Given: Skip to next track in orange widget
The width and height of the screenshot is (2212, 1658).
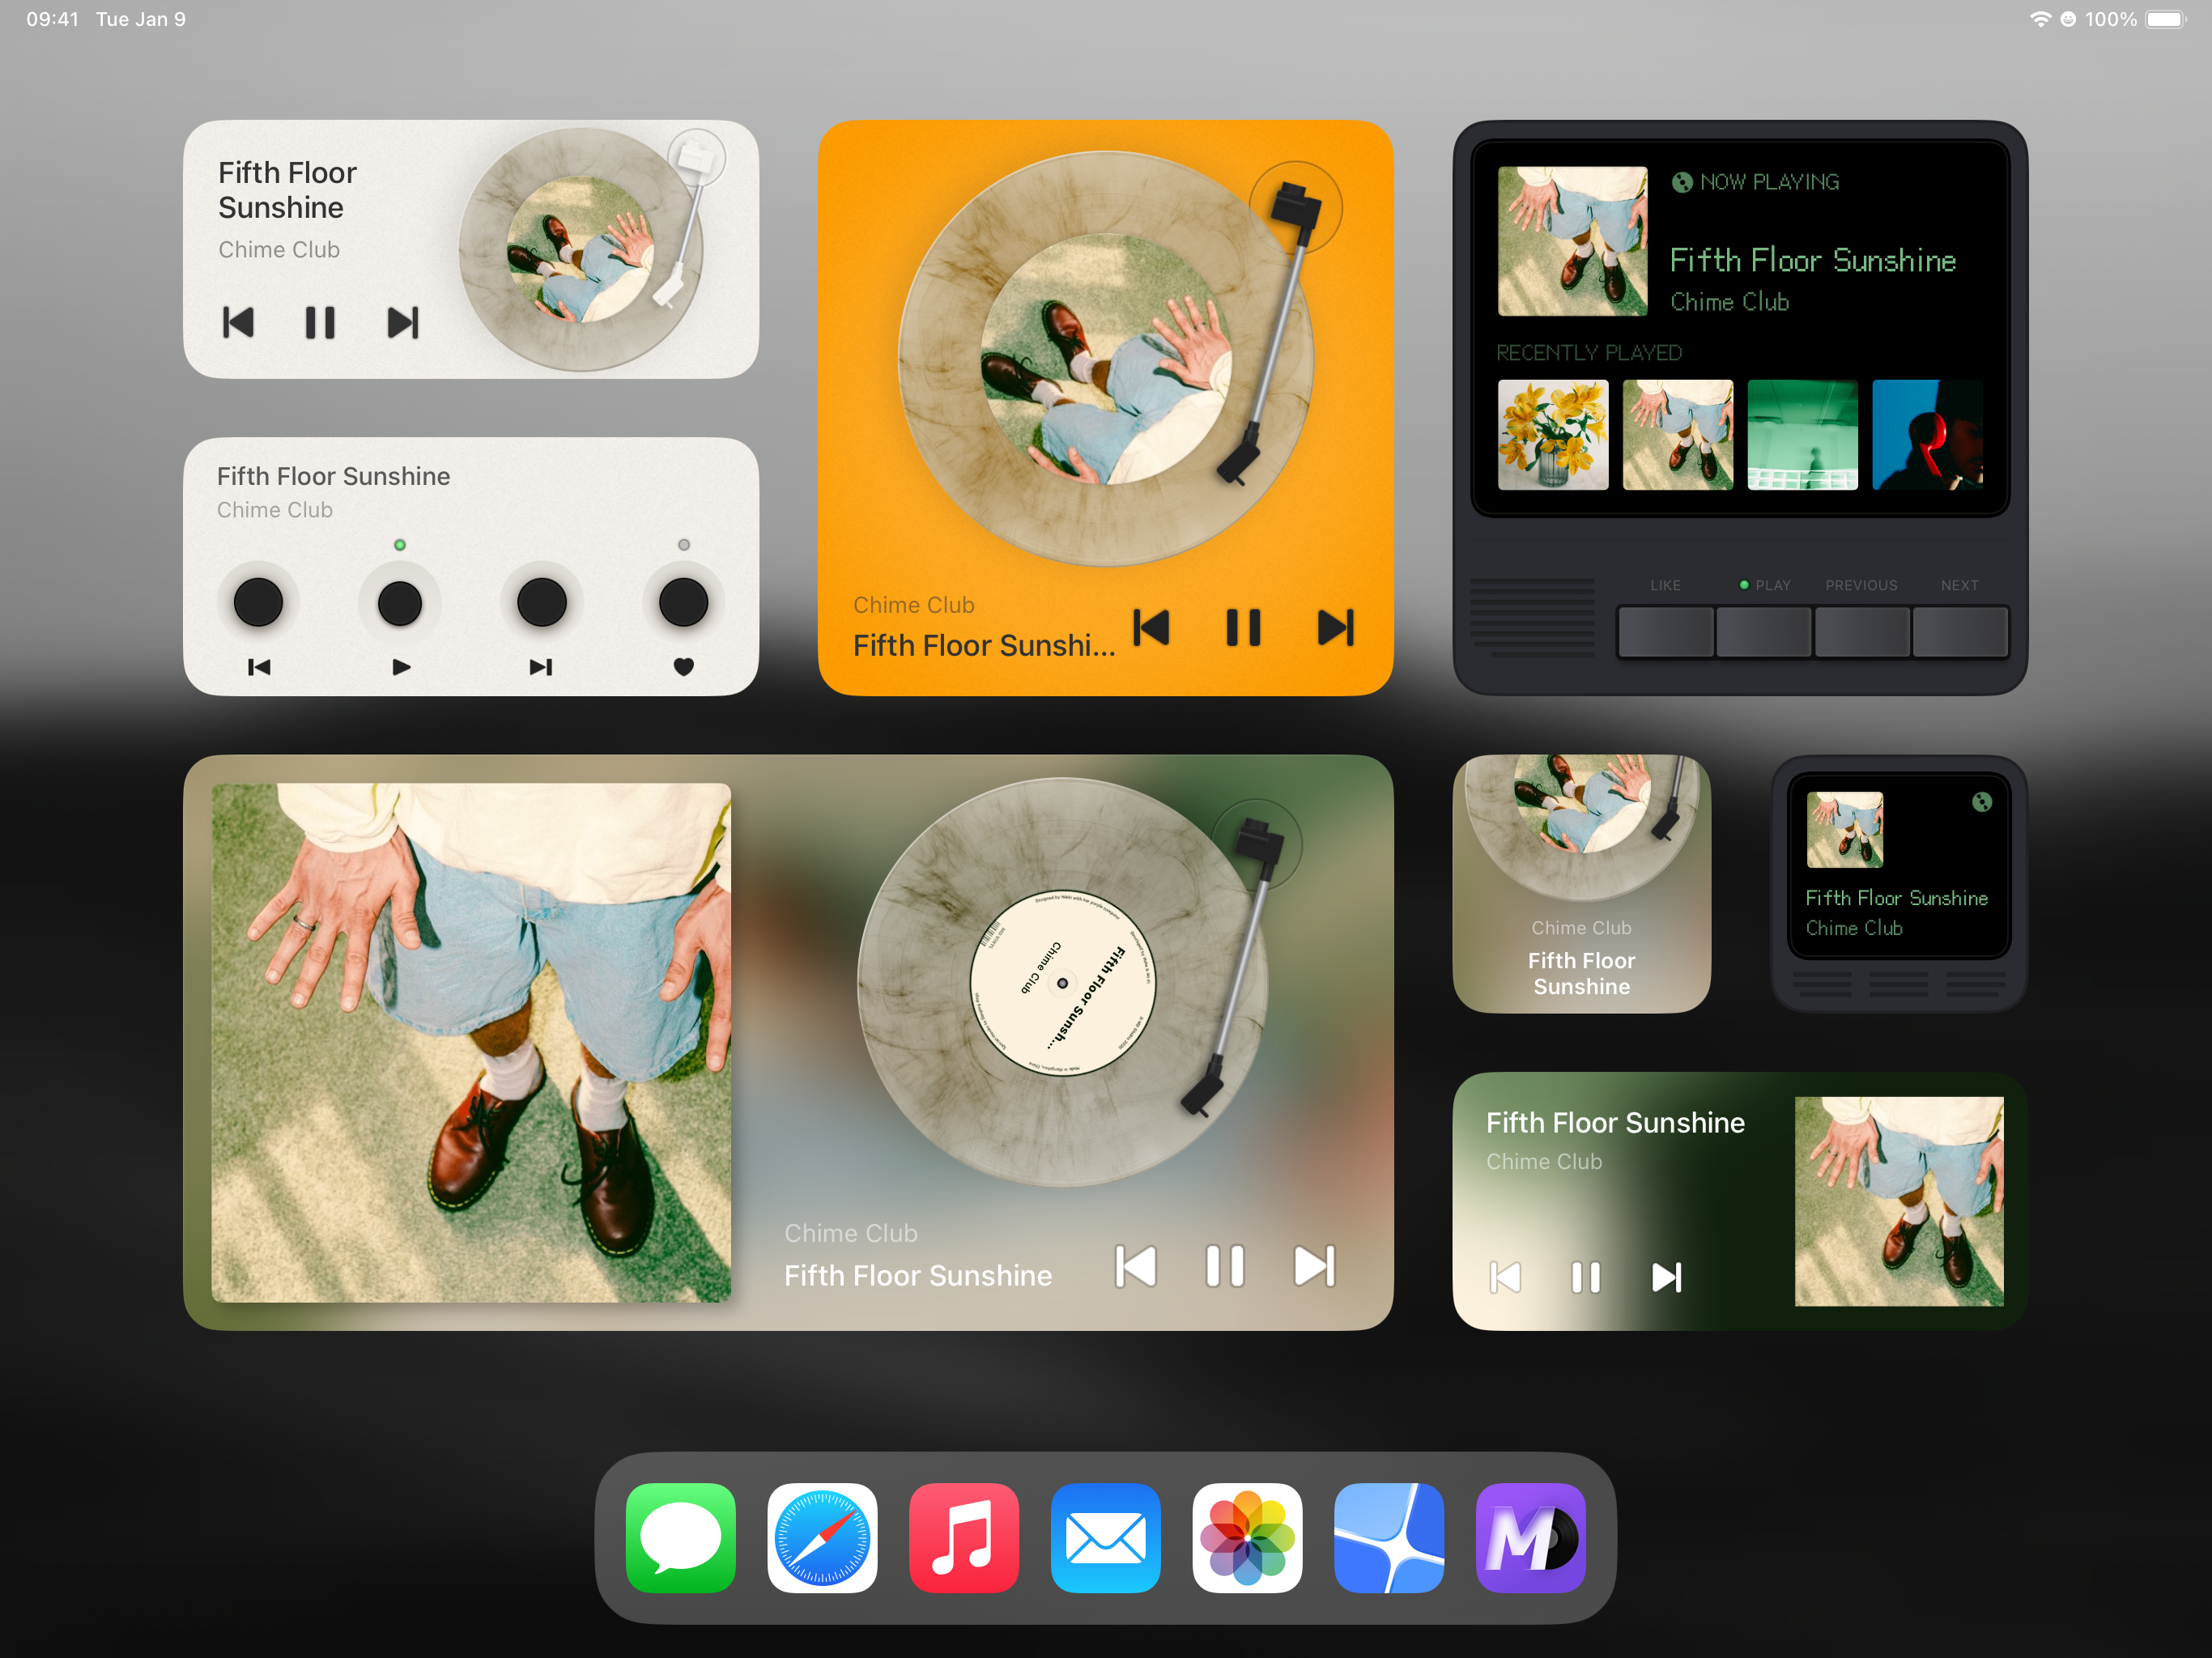Looking at the screenshot, I should [x=1336, y=628].
